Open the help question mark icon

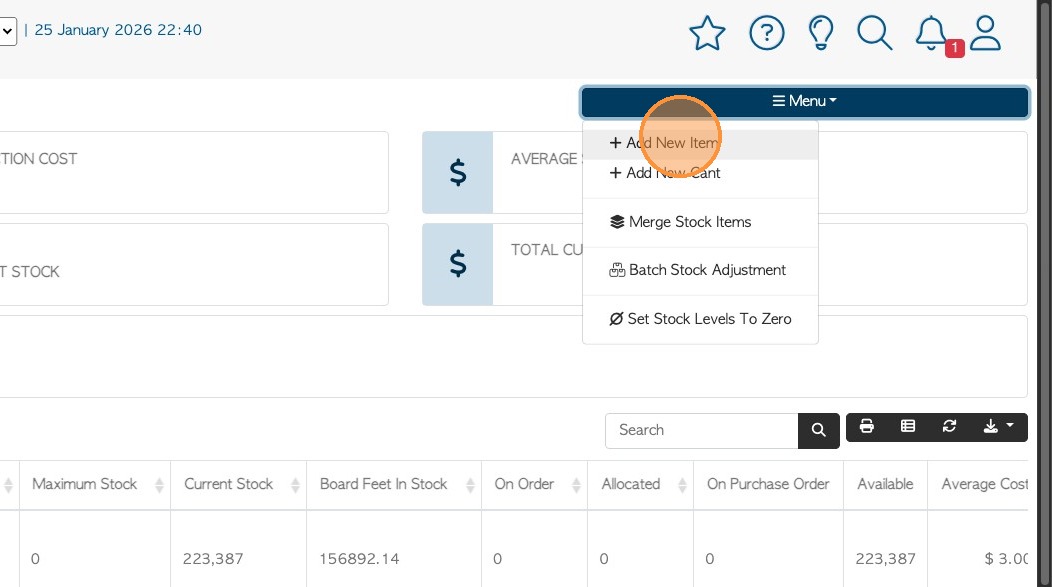click(x=766, y=34)
